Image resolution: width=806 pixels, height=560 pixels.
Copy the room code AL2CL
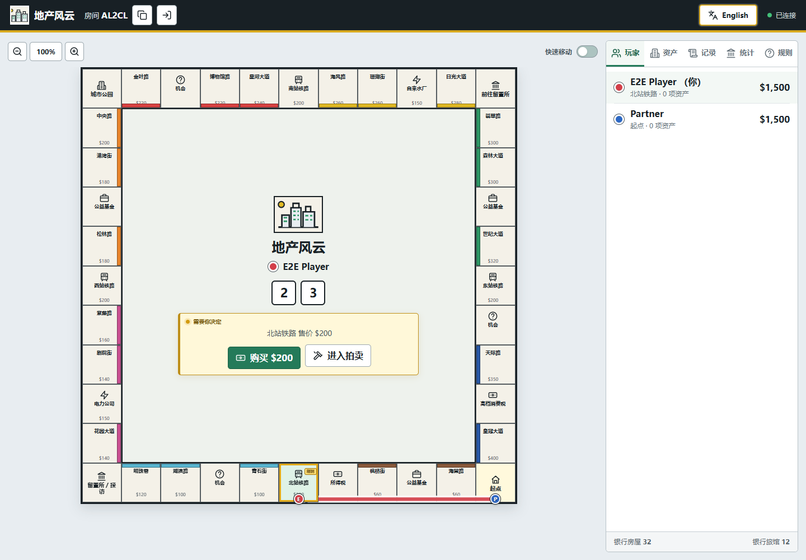coord(142,15)
